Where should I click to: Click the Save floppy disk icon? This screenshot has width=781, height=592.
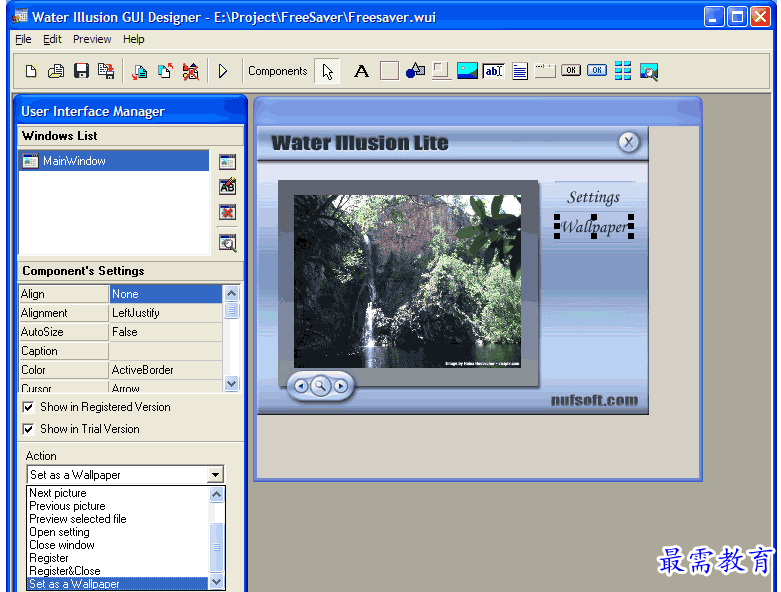click(x=82, y=71)
